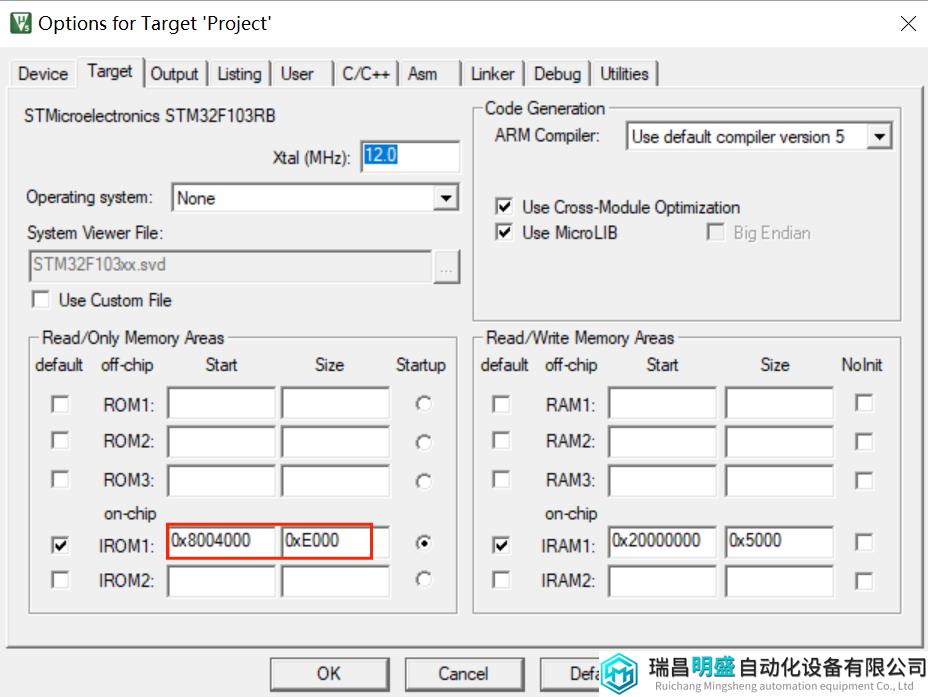Go to the C/C++ tab

tap(366, 74)
